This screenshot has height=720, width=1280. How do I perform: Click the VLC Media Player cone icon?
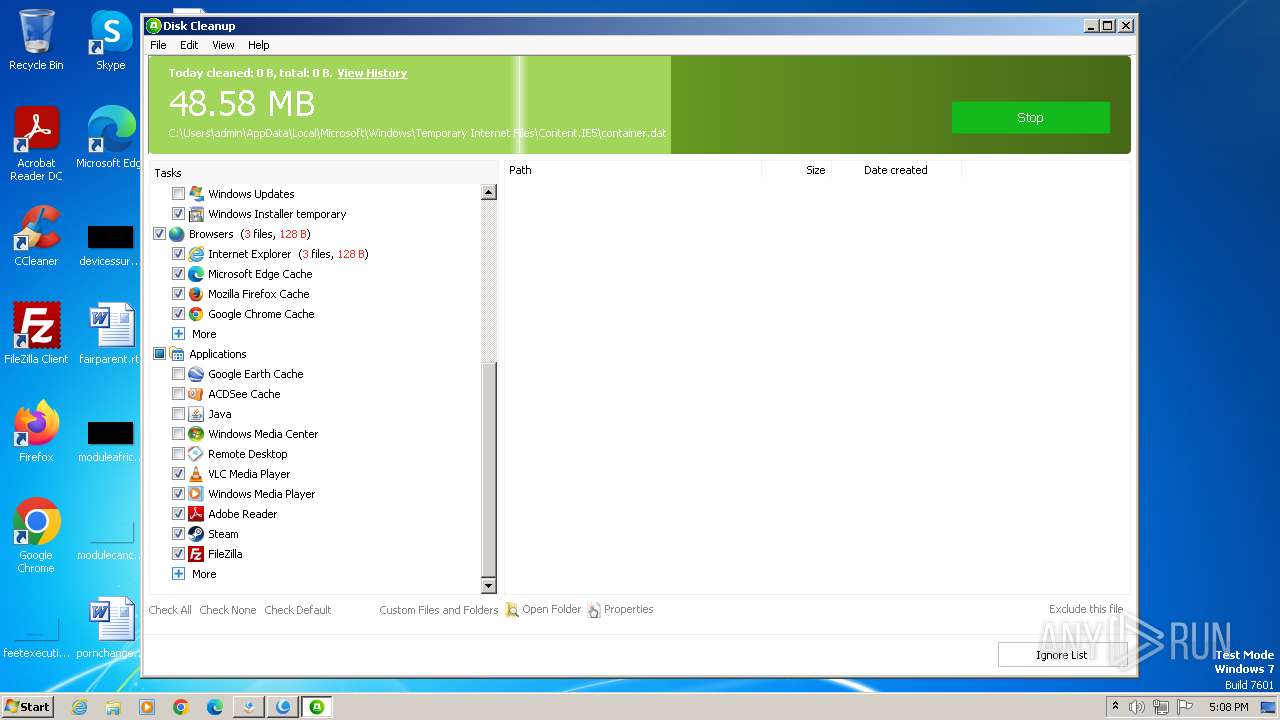coord(196,474)
